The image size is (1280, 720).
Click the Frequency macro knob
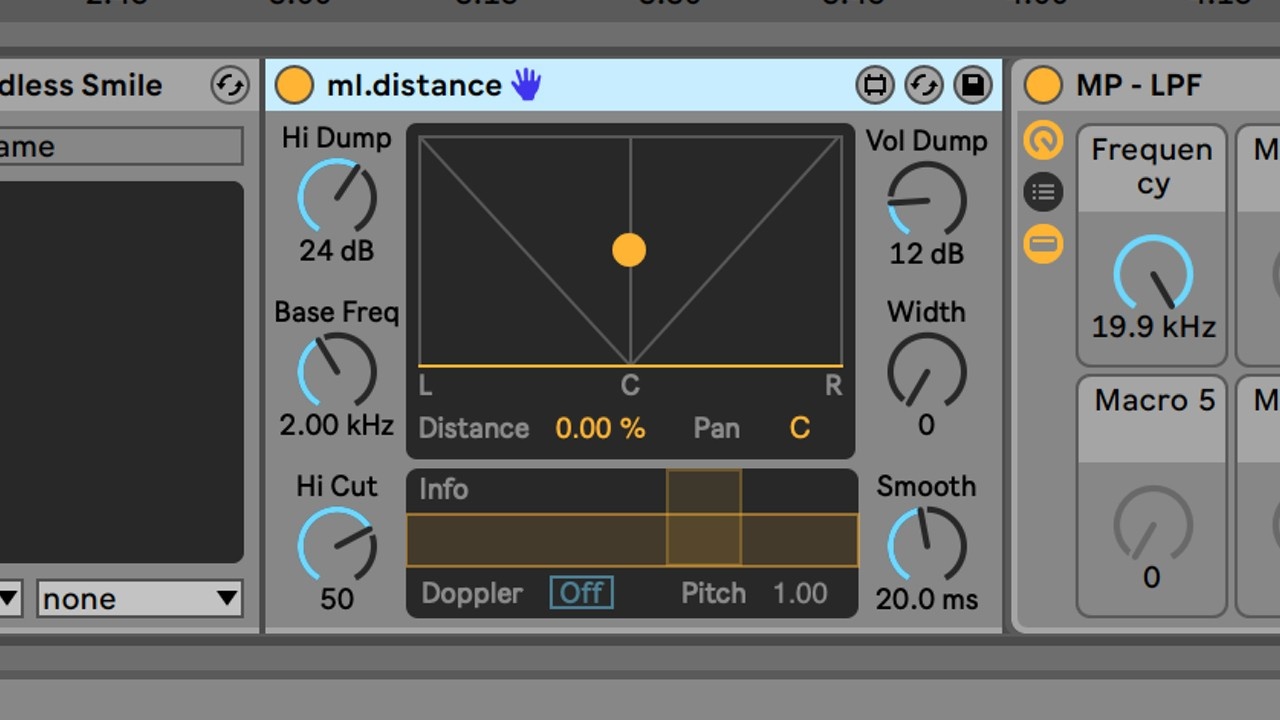1153,274
